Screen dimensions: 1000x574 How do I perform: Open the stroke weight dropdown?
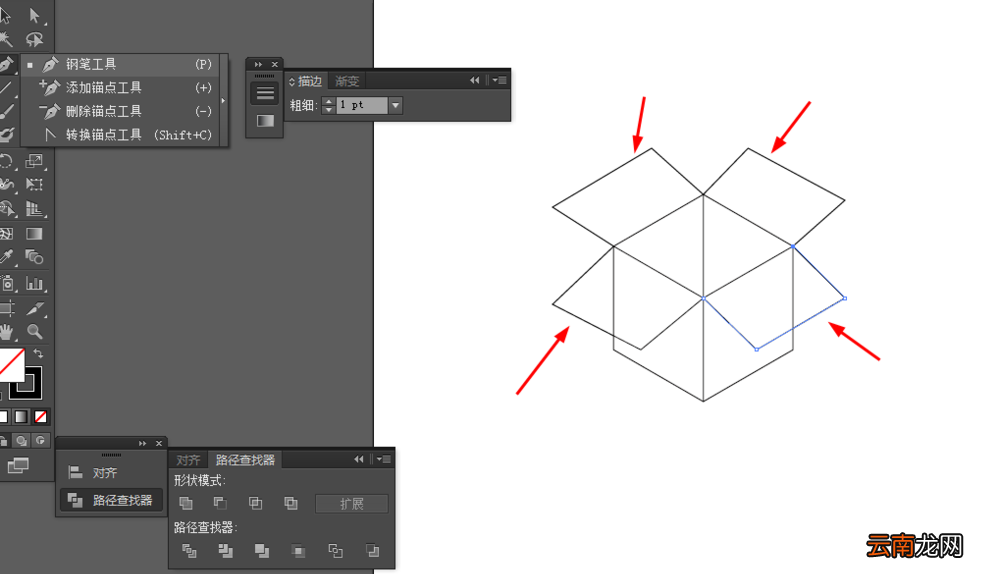tap(395, 105)
